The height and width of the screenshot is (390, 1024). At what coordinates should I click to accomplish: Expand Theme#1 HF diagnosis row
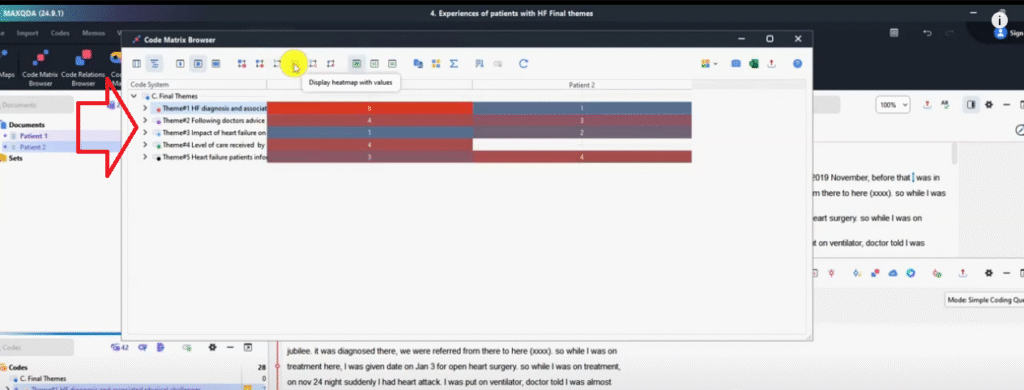(x=145, y=108)
